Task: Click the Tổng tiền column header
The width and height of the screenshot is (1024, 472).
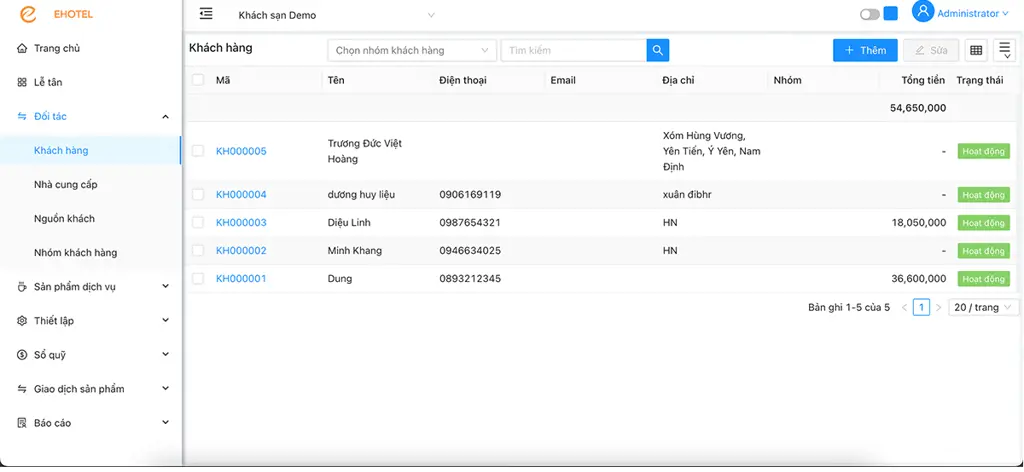Action: tap(923, 80)
